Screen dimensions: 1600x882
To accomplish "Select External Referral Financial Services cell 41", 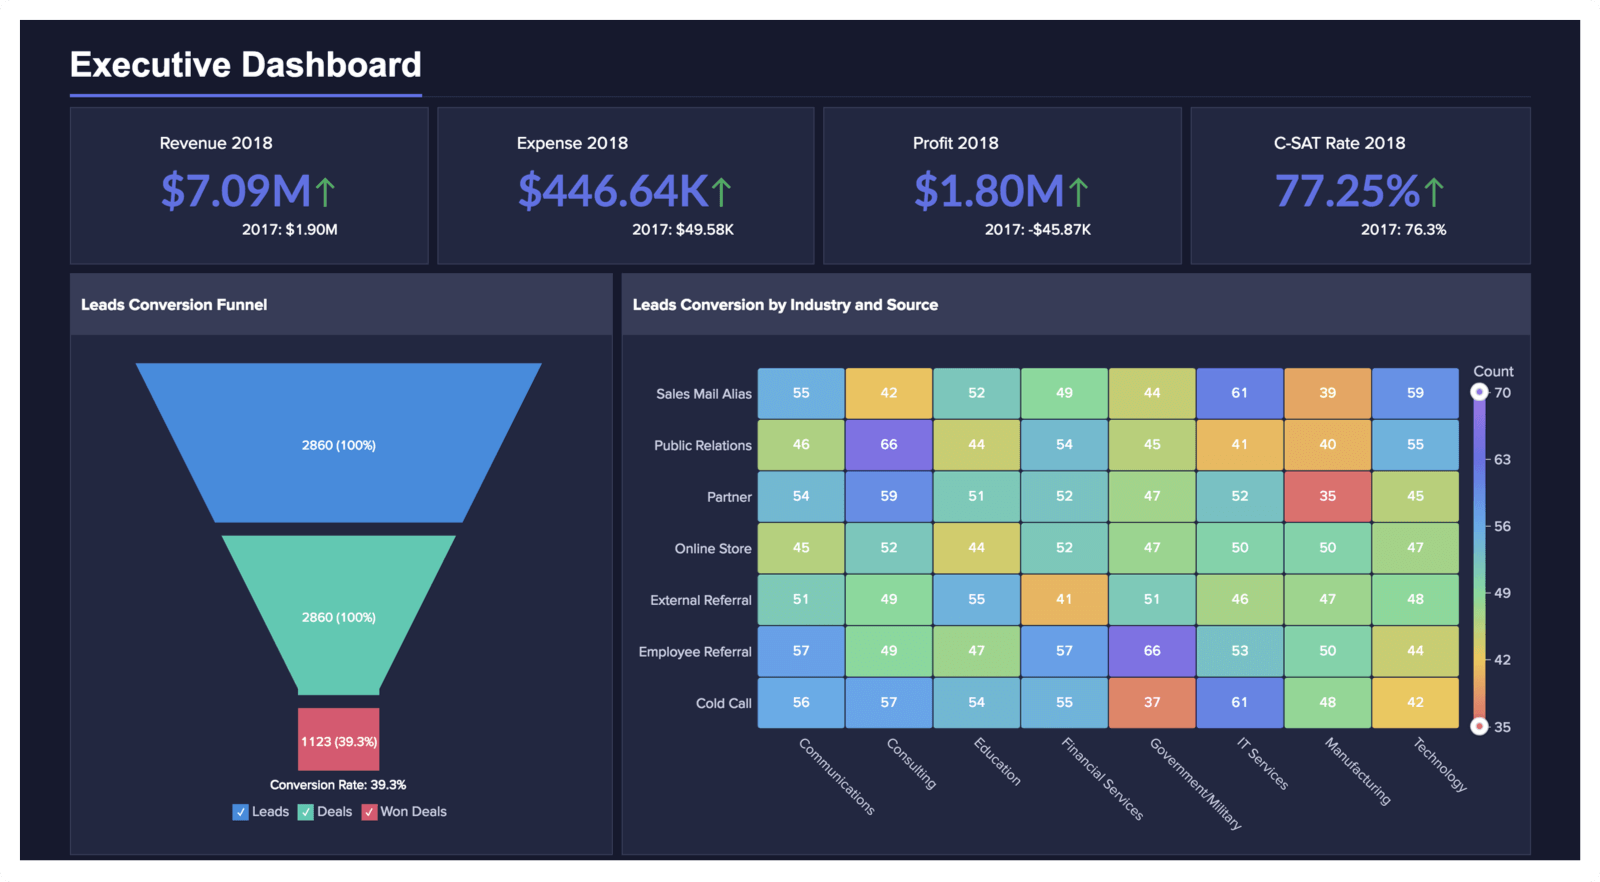I will 1064,599.
